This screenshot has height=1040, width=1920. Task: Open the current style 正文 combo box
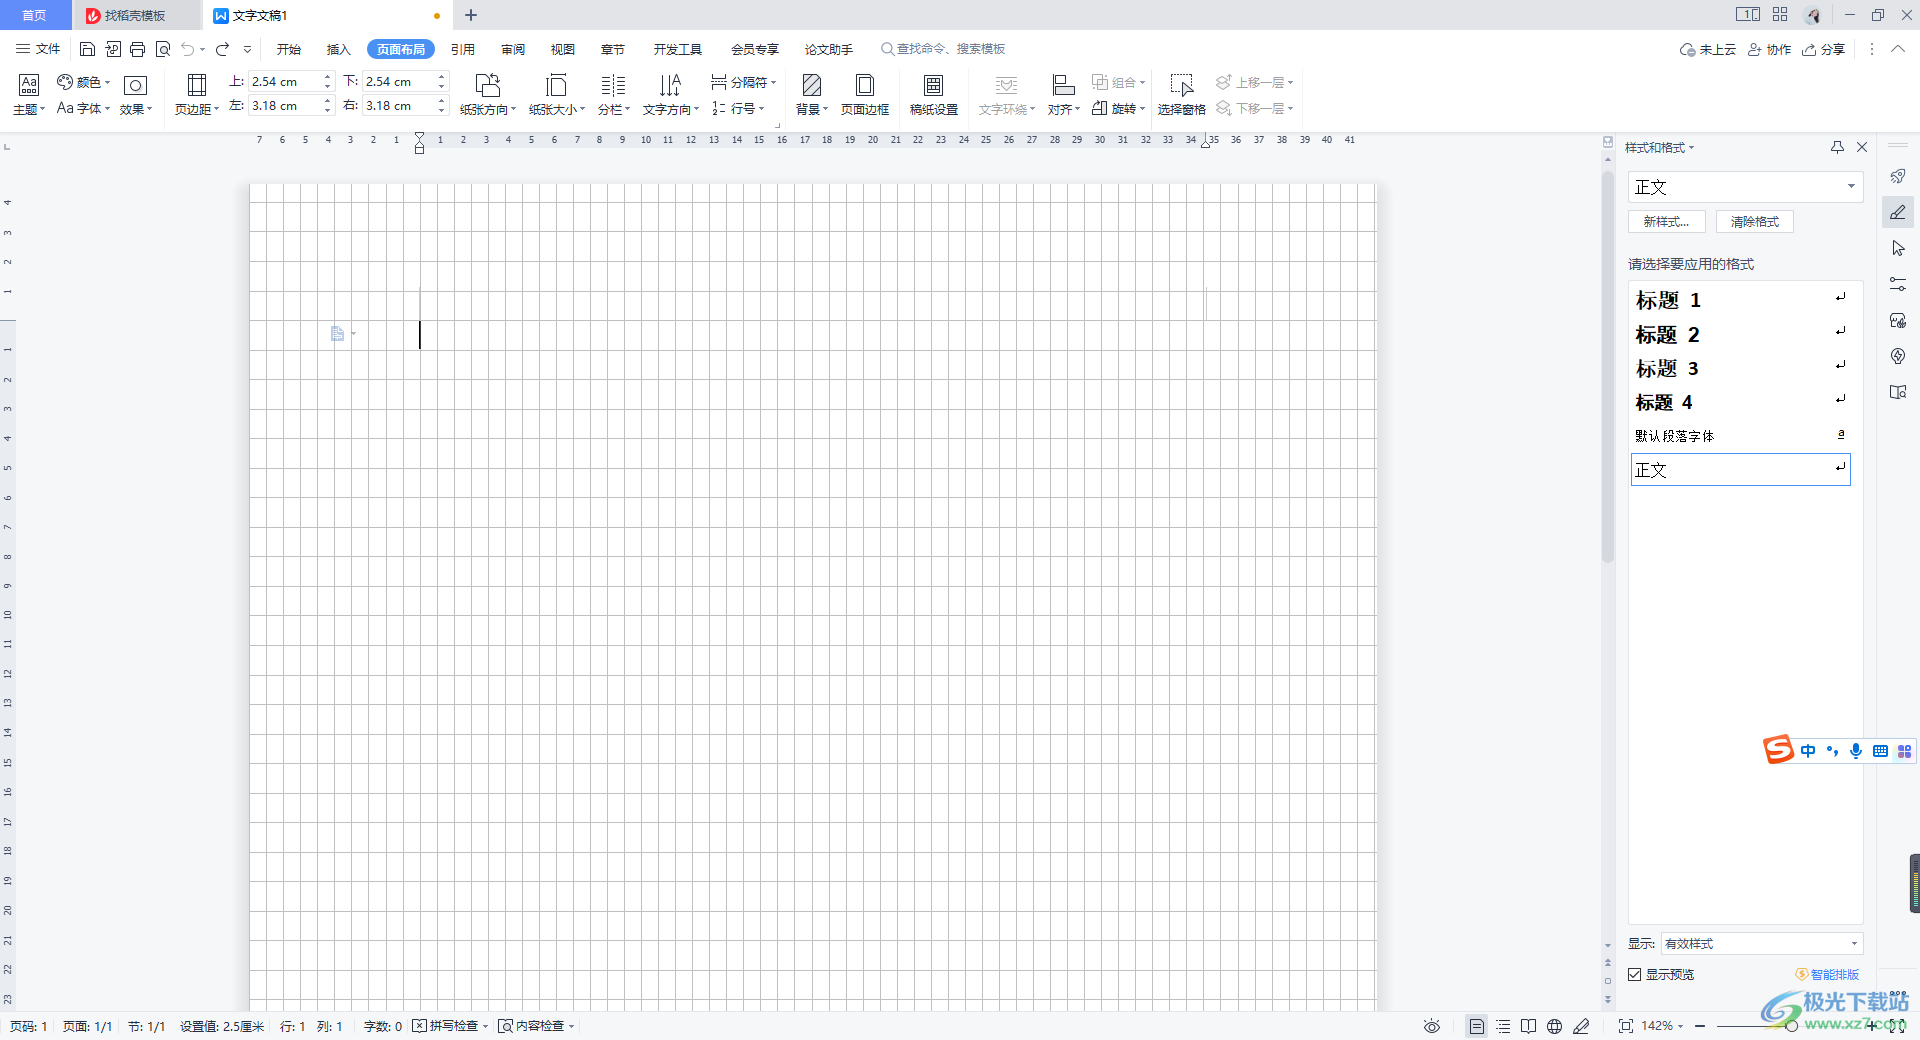(1745, 187)
